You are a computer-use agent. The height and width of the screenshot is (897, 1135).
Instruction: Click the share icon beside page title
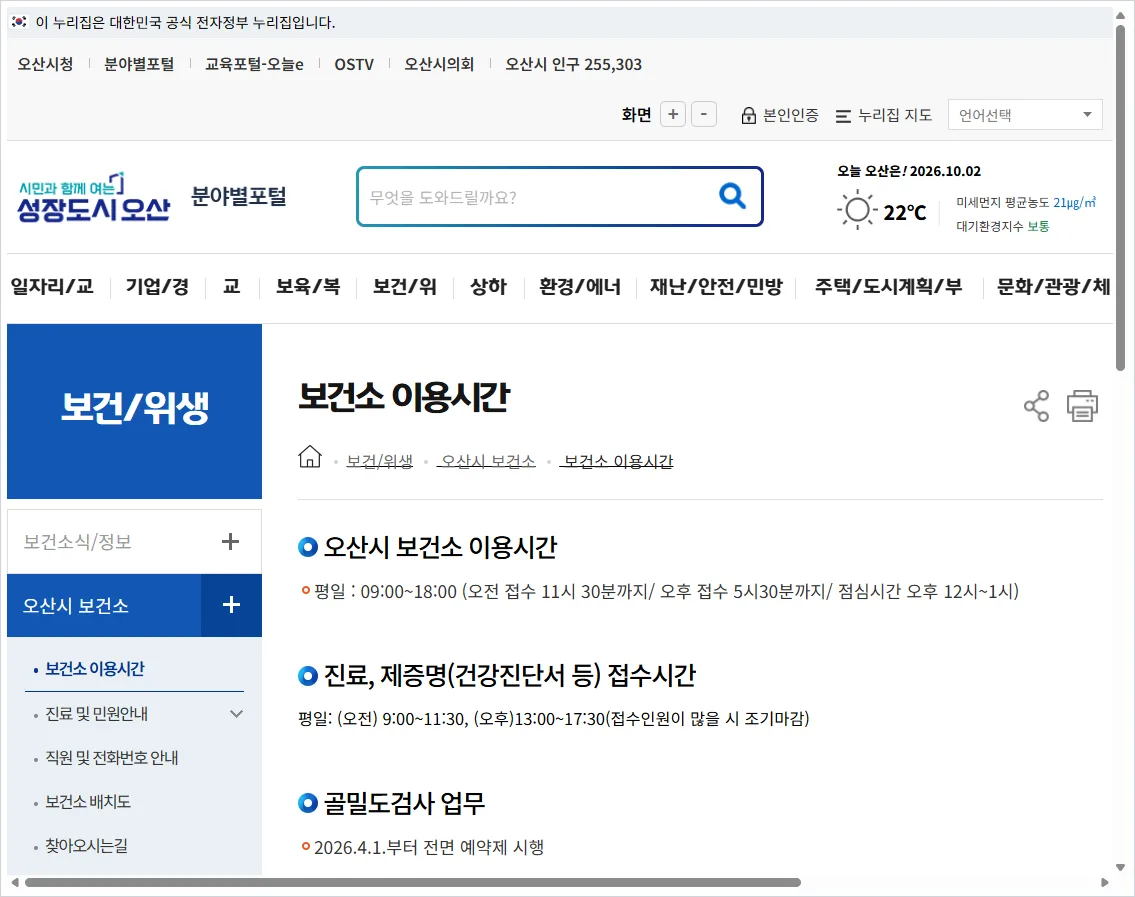pos(1036,405)
